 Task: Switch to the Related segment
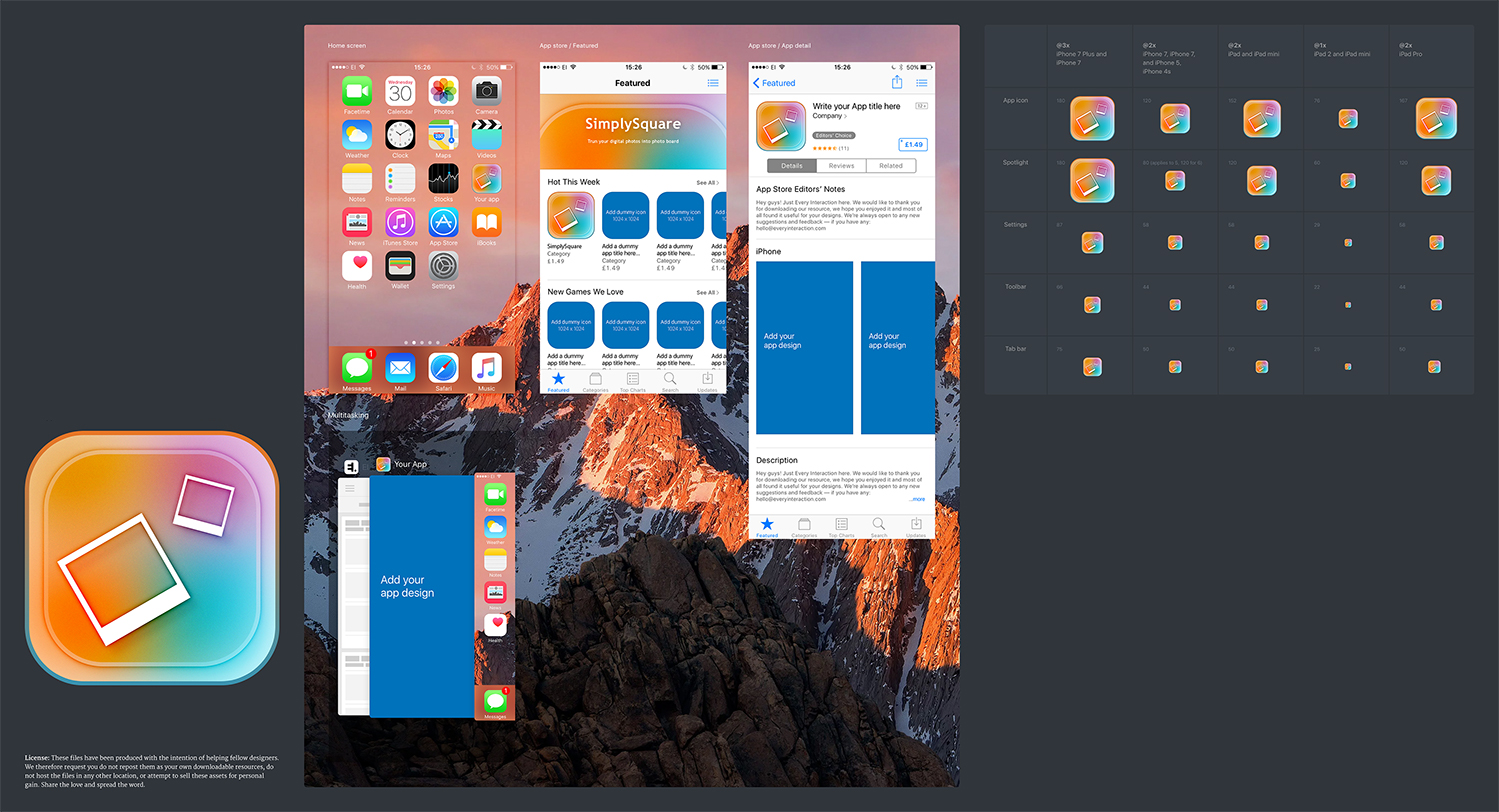click(890, 166)
